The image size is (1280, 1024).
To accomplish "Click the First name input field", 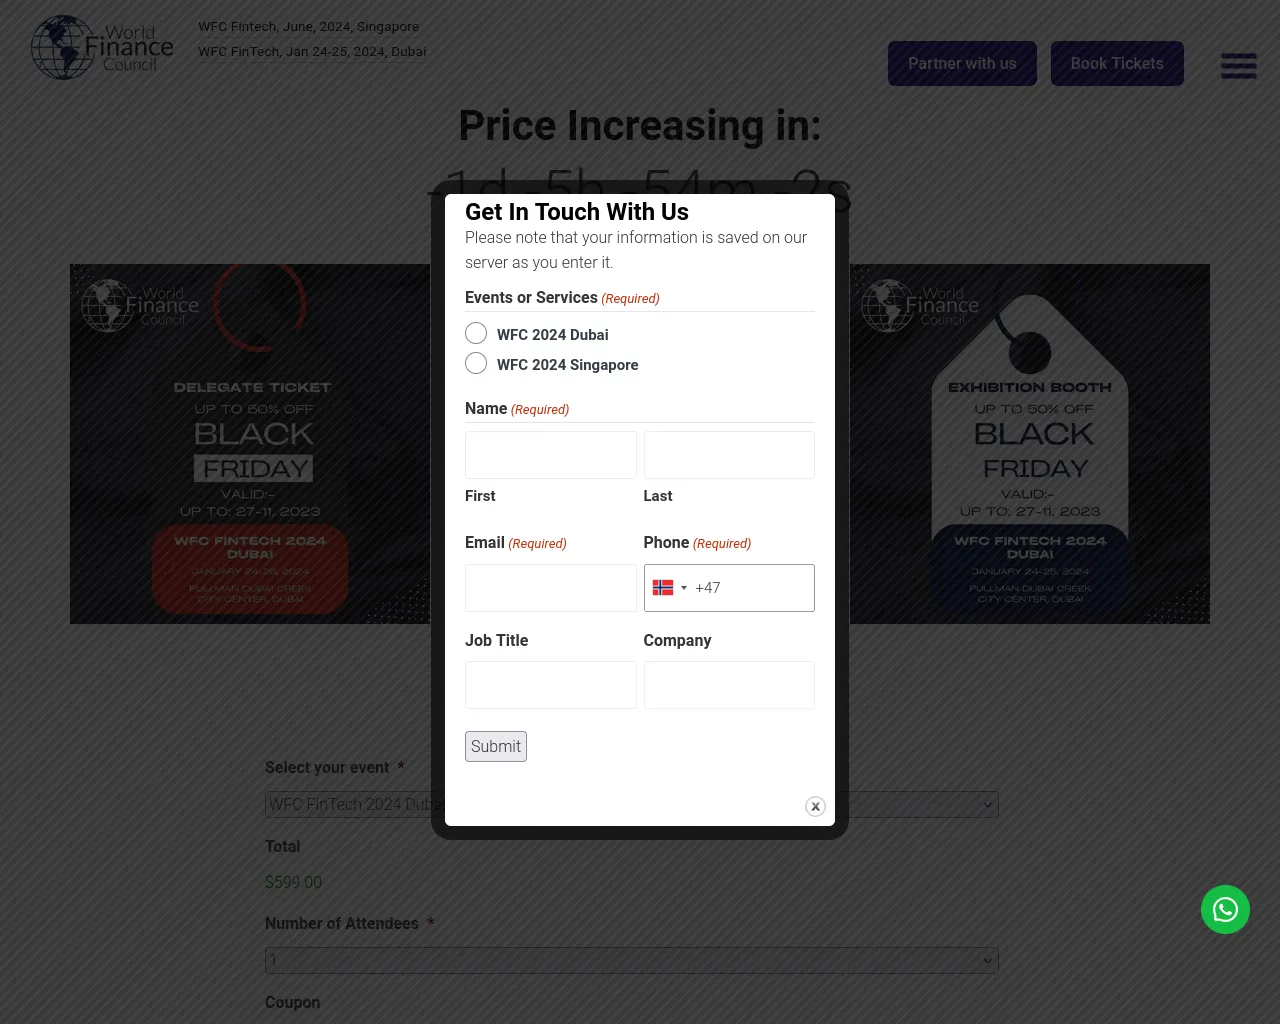I will [x=550, y=455].
